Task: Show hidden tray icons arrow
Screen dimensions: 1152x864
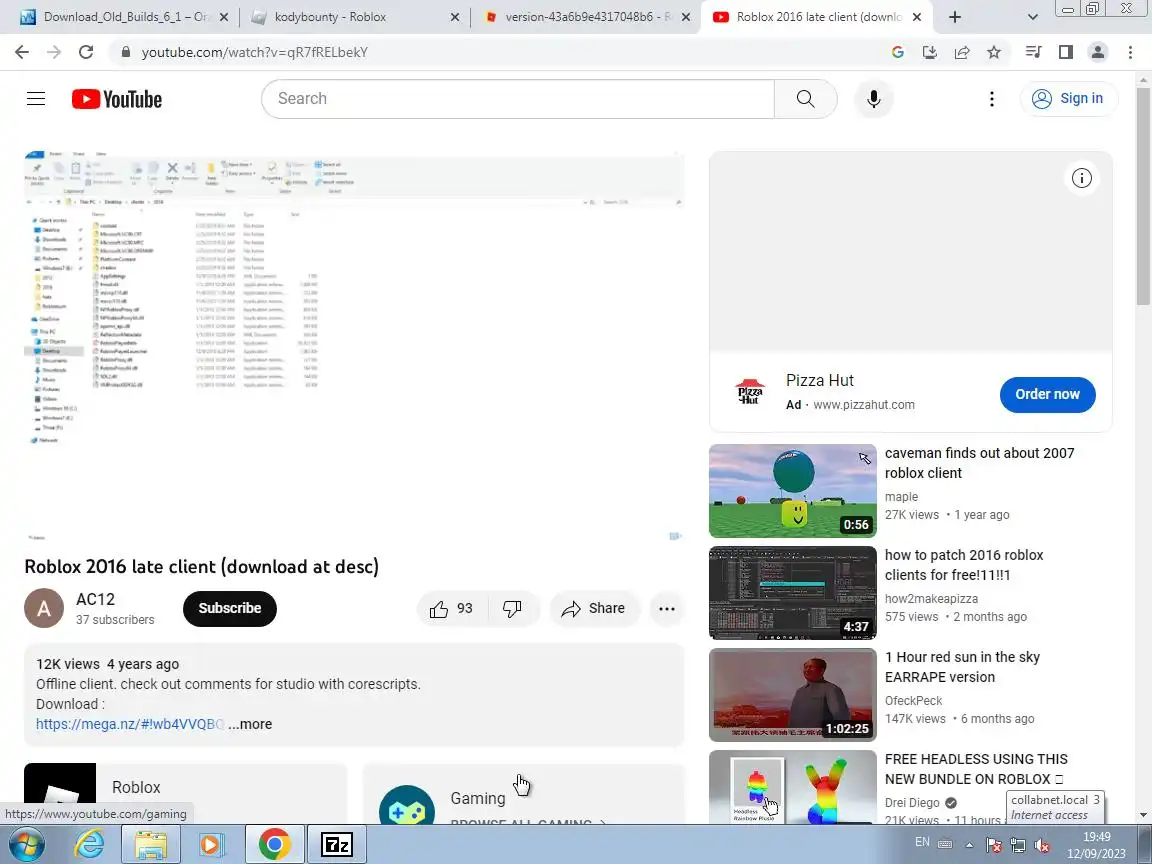Action: coord(969,845)
